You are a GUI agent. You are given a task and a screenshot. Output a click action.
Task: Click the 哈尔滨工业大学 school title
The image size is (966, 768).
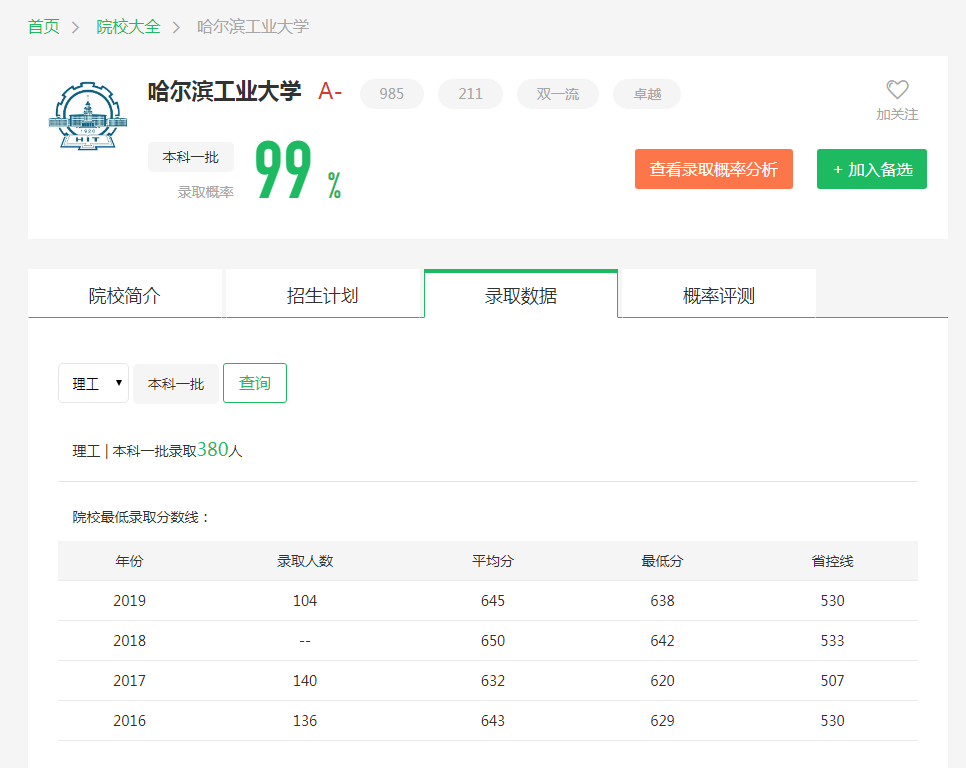224,92
